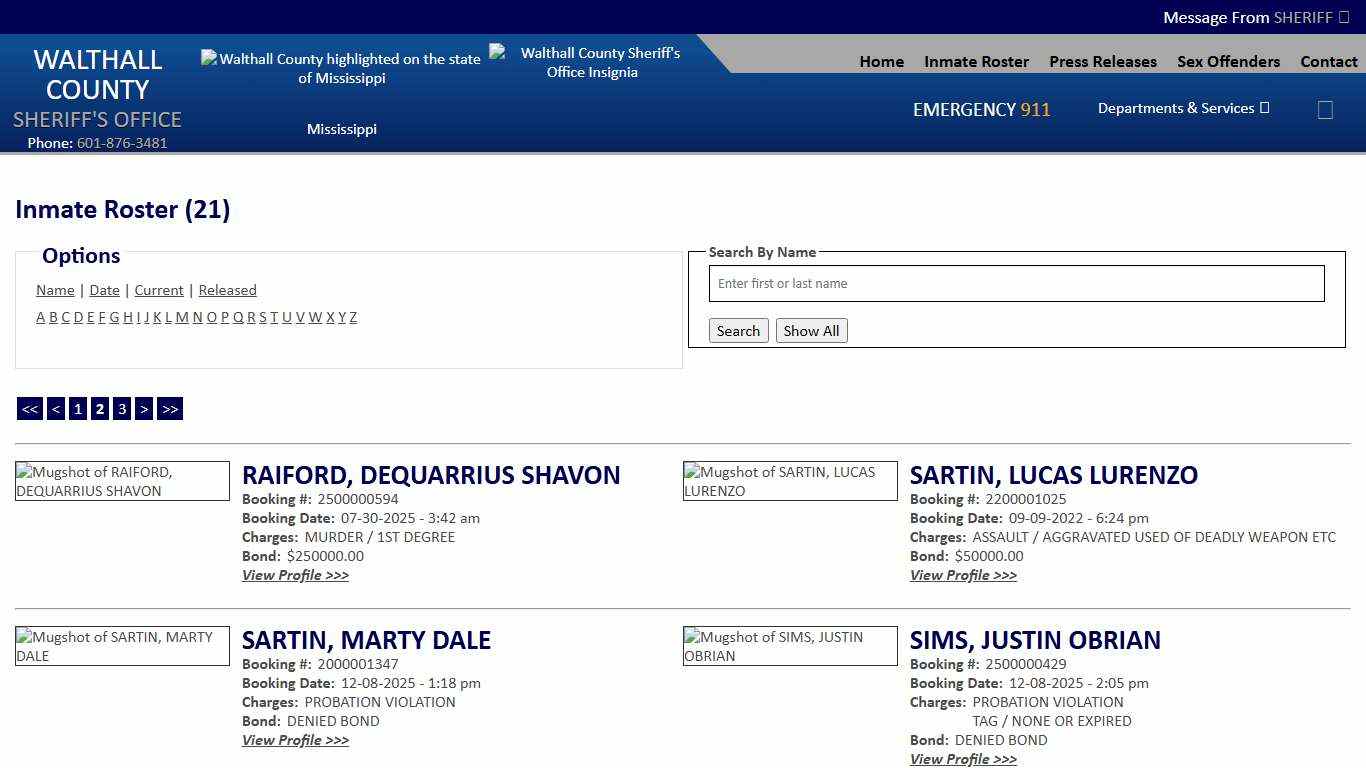Open the Press Releases section

point(1102,61)
